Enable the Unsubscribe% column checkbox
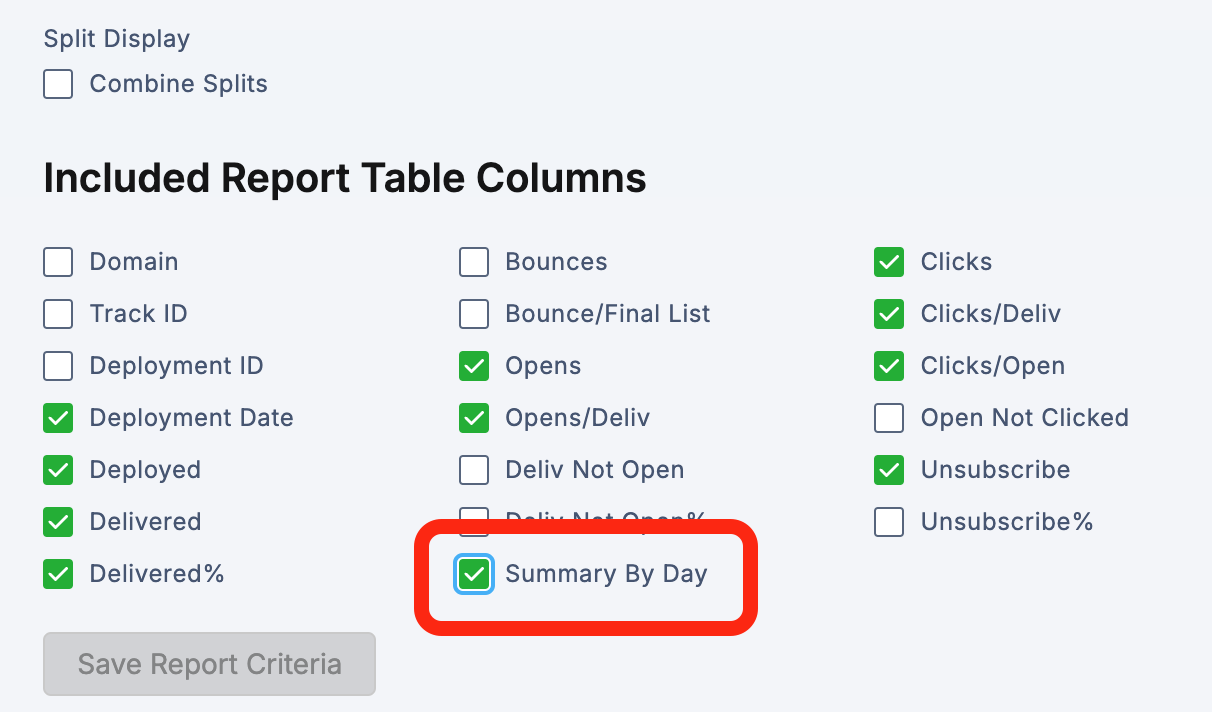1212x712 pixels. [889, 522]
